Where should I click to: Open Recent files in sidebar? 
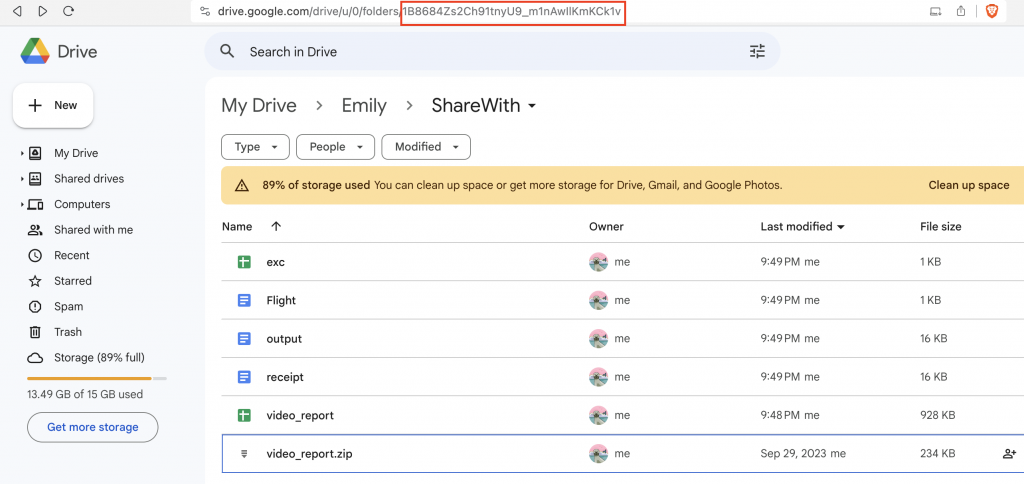(72, 255)
